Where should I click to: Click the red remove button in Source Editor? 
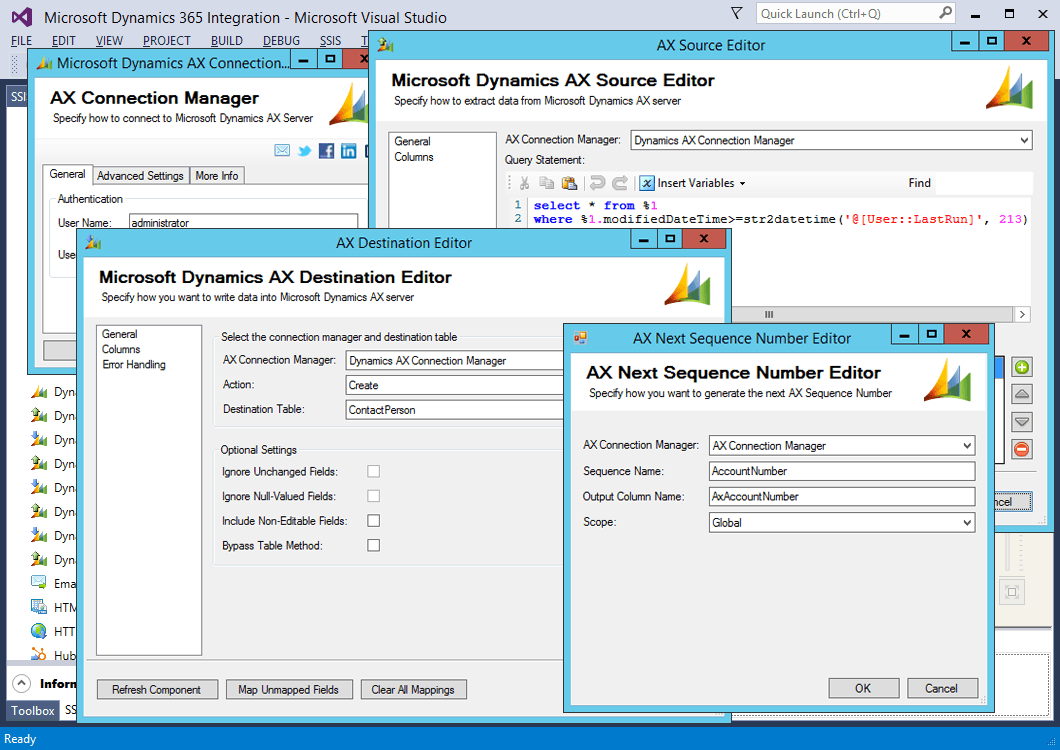(1022, 449)
